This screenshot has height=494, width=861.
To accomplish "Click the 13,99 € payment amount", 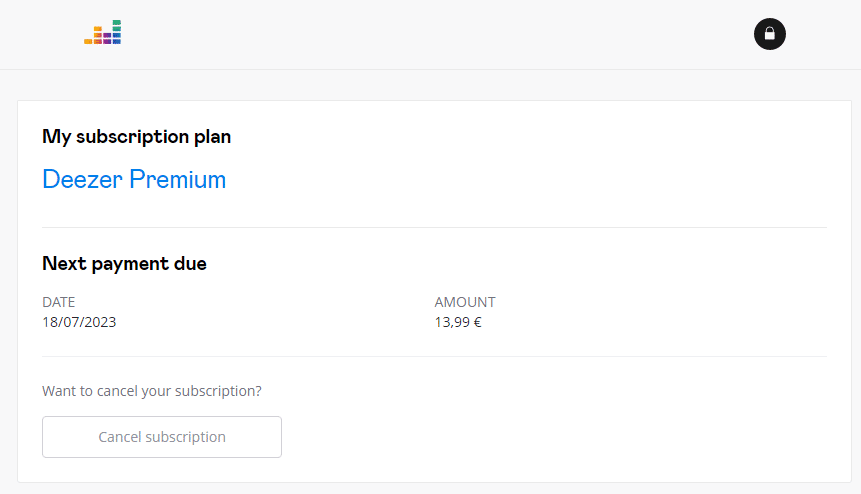I will point(458,322).
